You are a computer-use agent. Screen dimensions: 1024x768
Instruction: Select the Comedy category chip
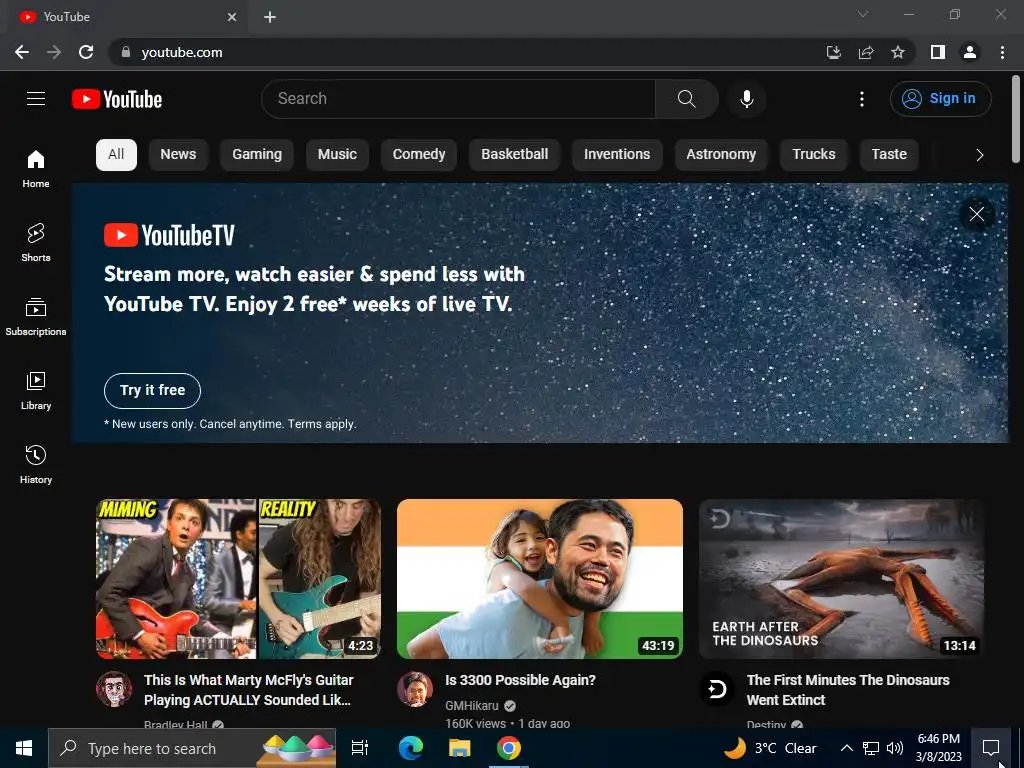(x=419, y=155)
